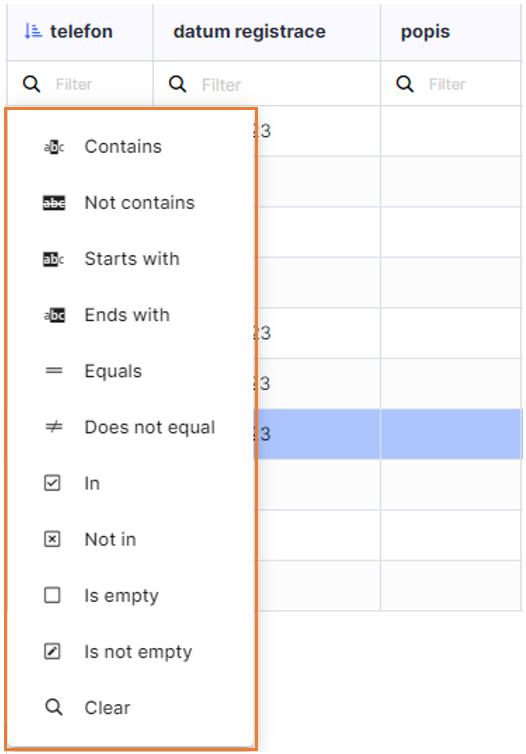526x754 pixels.
Task: Click the not-equal sign icon
Action: [53, 427]
